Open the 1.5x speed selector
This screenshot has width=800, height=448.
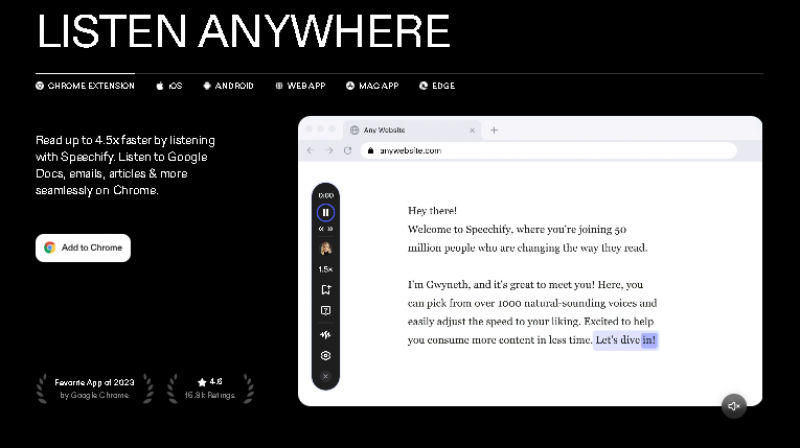[325, 269]
